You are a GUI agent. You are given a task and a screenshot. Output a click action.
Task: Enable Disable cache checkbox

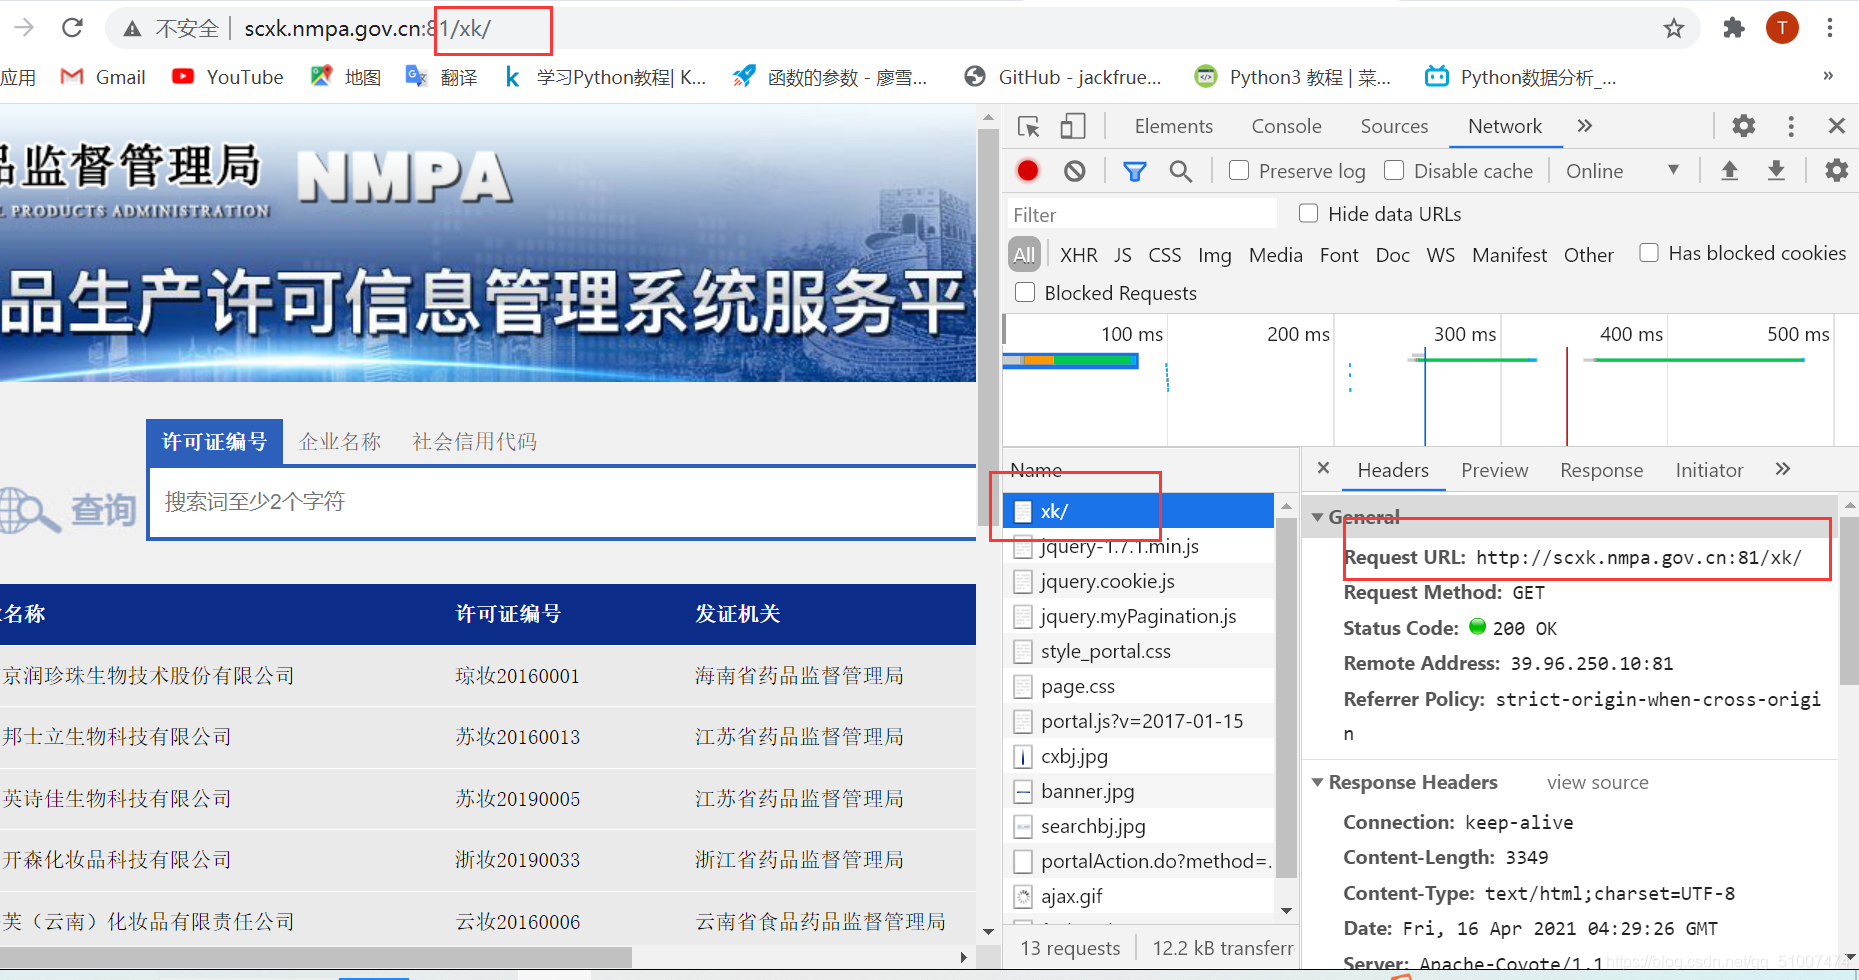pyautogui.click(x=1394, y=171)
